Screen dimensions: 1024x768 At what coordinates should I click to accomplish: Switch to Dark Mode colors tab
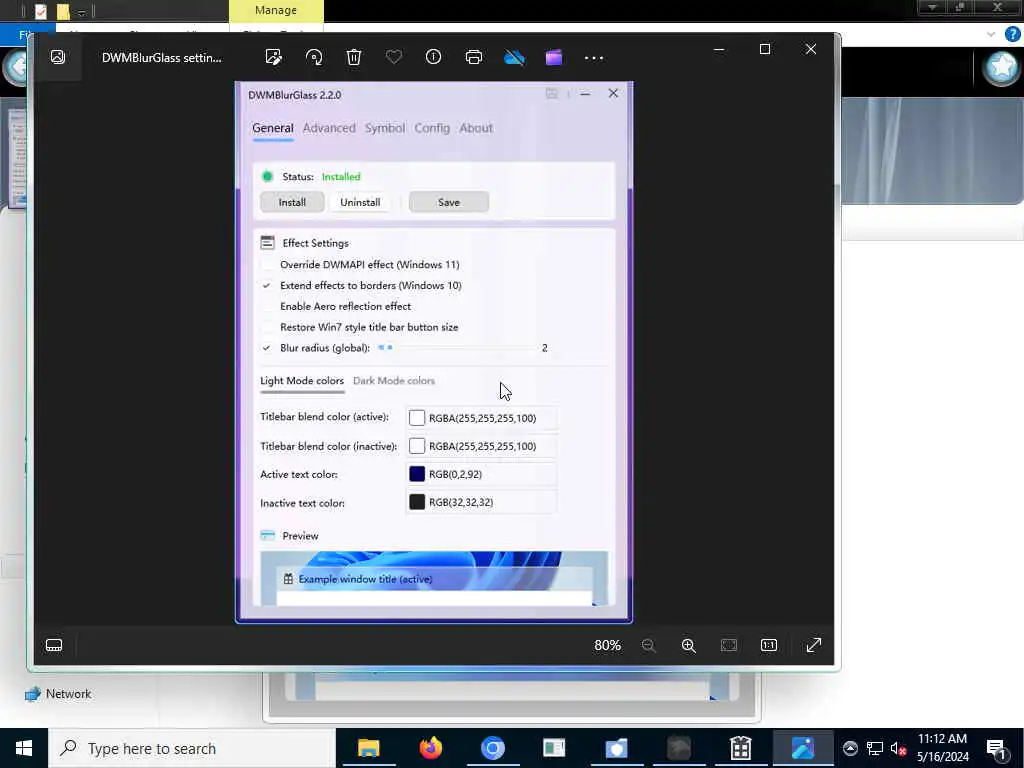(394, 381)
